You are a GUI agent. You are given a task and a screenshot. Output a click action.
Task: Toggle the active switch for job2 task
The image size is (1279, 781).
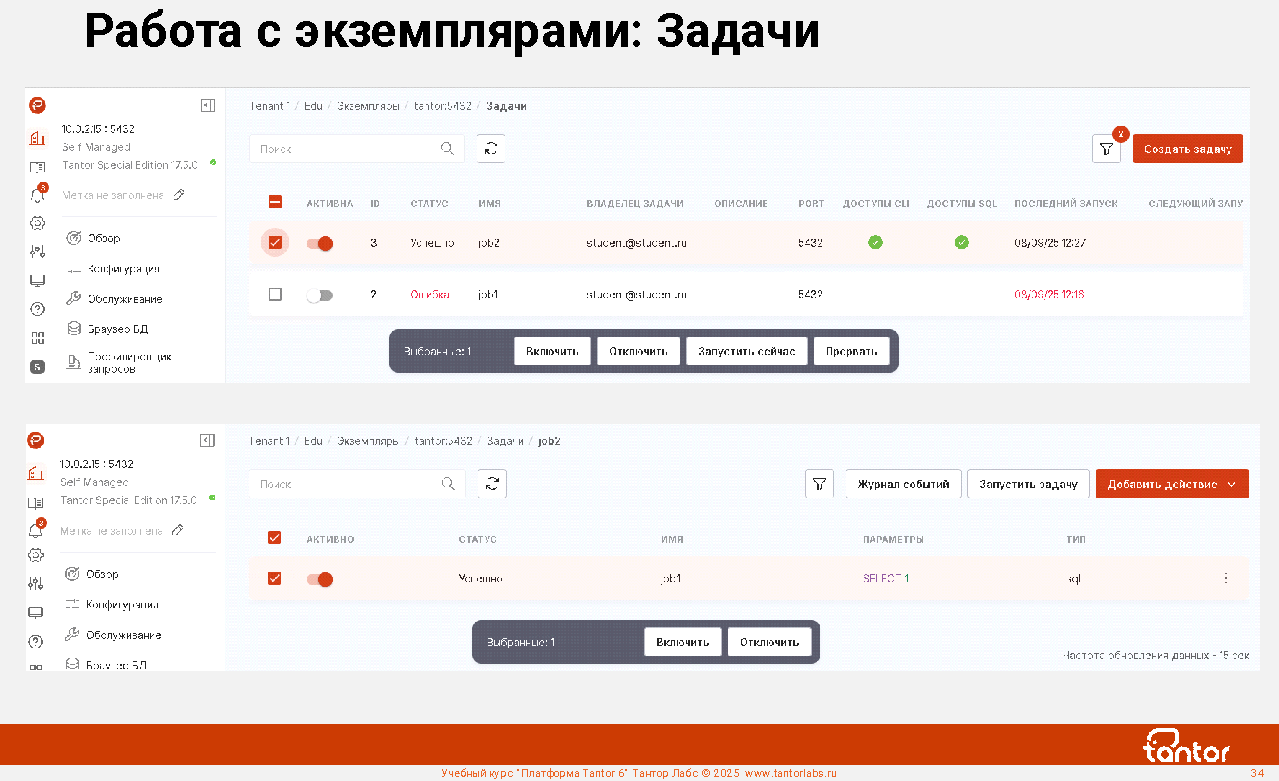(320, 243)
